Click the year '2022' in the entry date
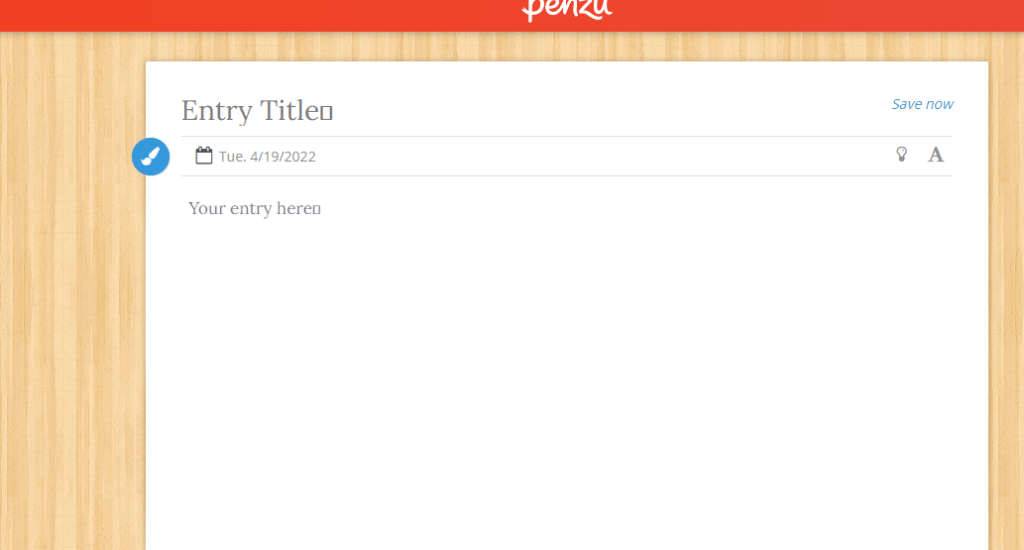This screenshot has width=1024, height=550. [x=299, y=156]
